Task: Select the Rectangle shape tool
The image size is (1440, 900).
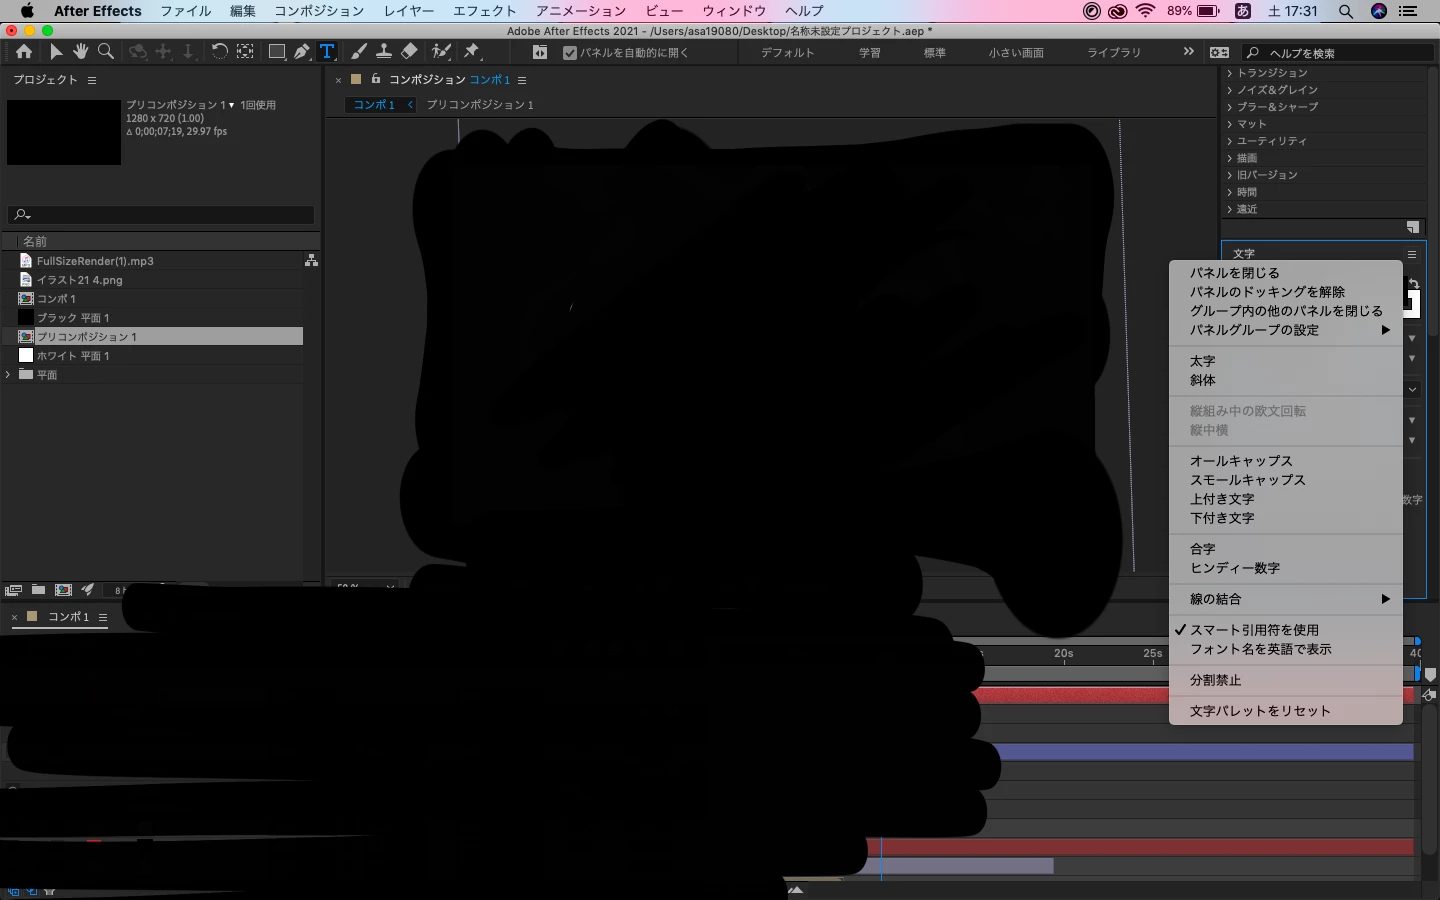Action: tap(277, 52)
